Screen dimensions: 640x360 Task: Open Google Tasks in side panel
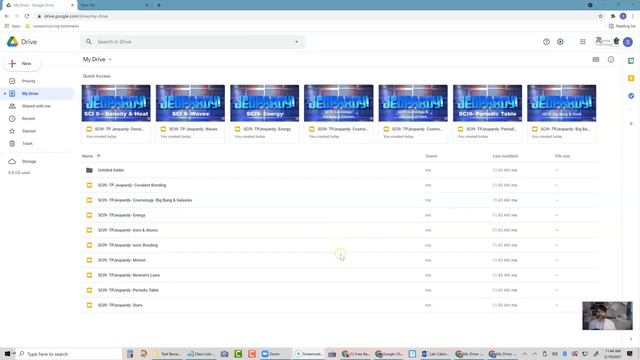(631, 96)
